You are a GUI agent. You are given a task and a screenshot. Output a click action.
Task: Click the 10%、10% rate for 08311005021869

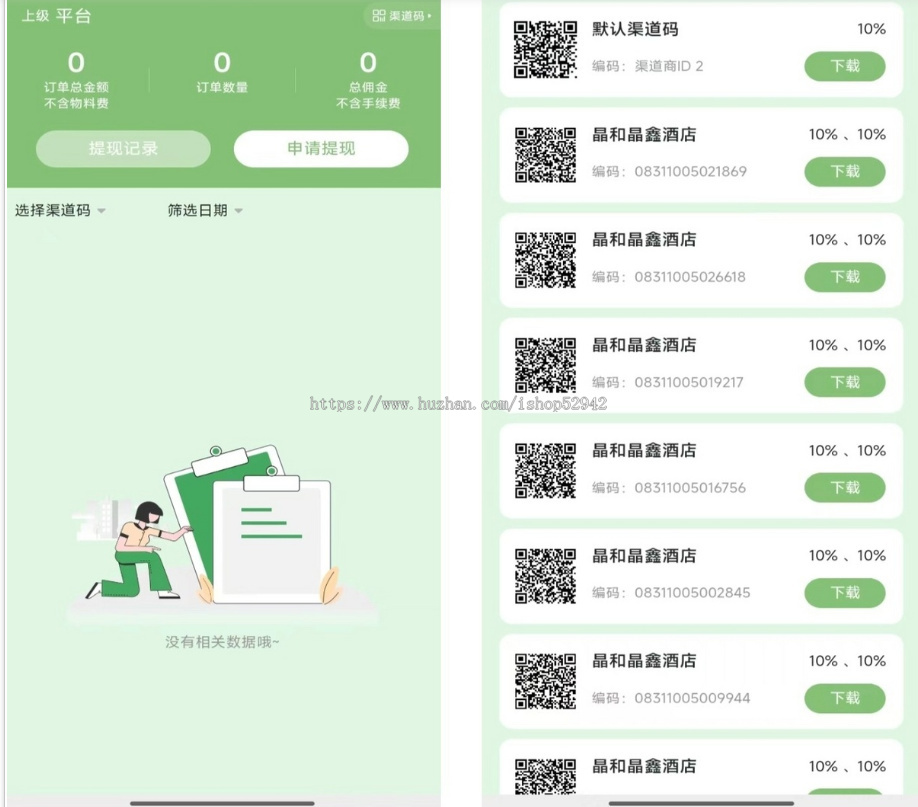(847, 134)
